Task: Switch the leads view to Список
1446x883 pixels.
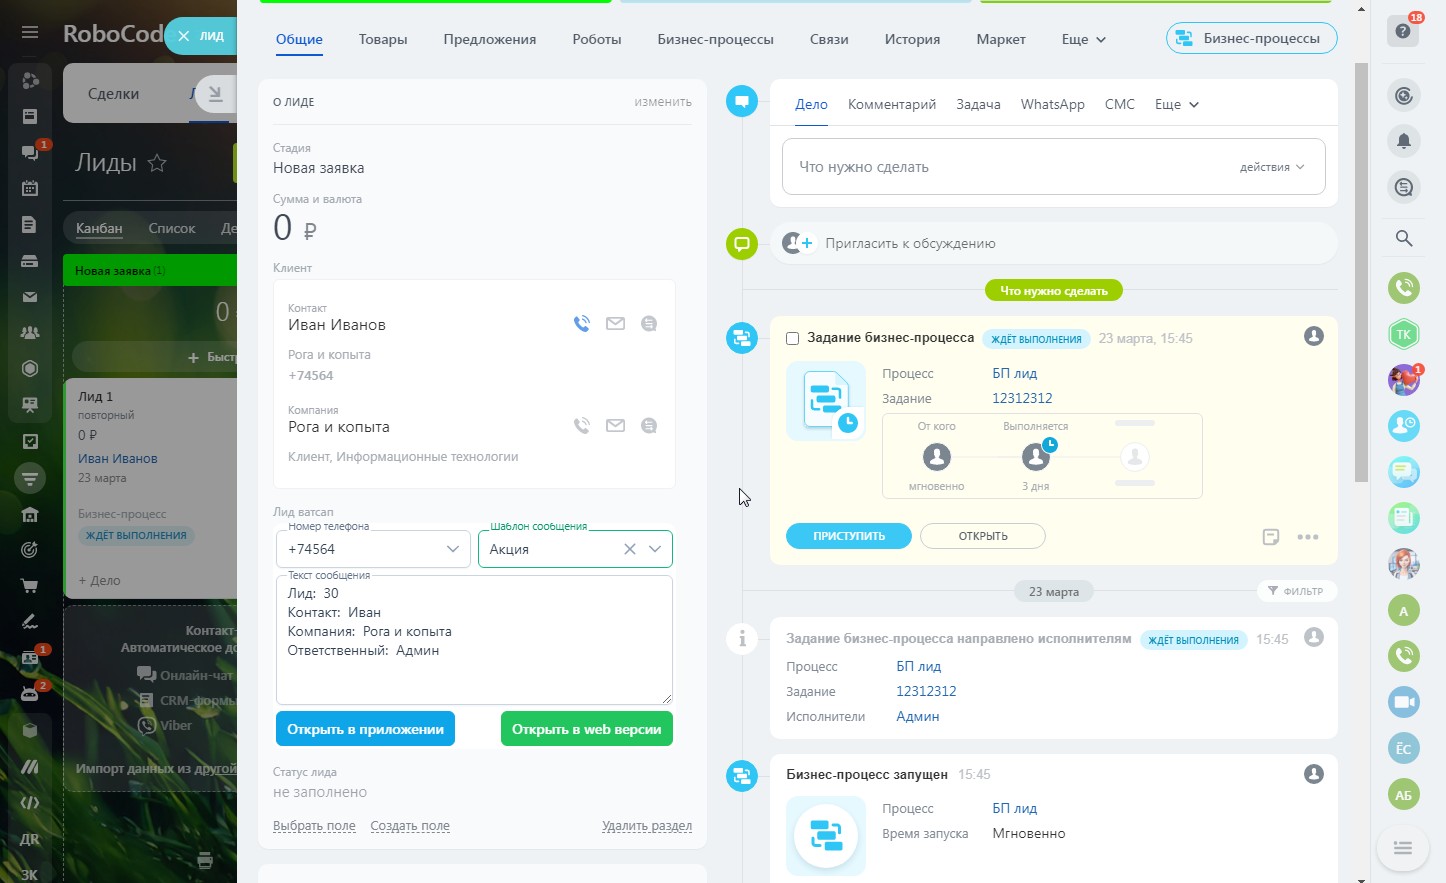Action: pos(172,228)
